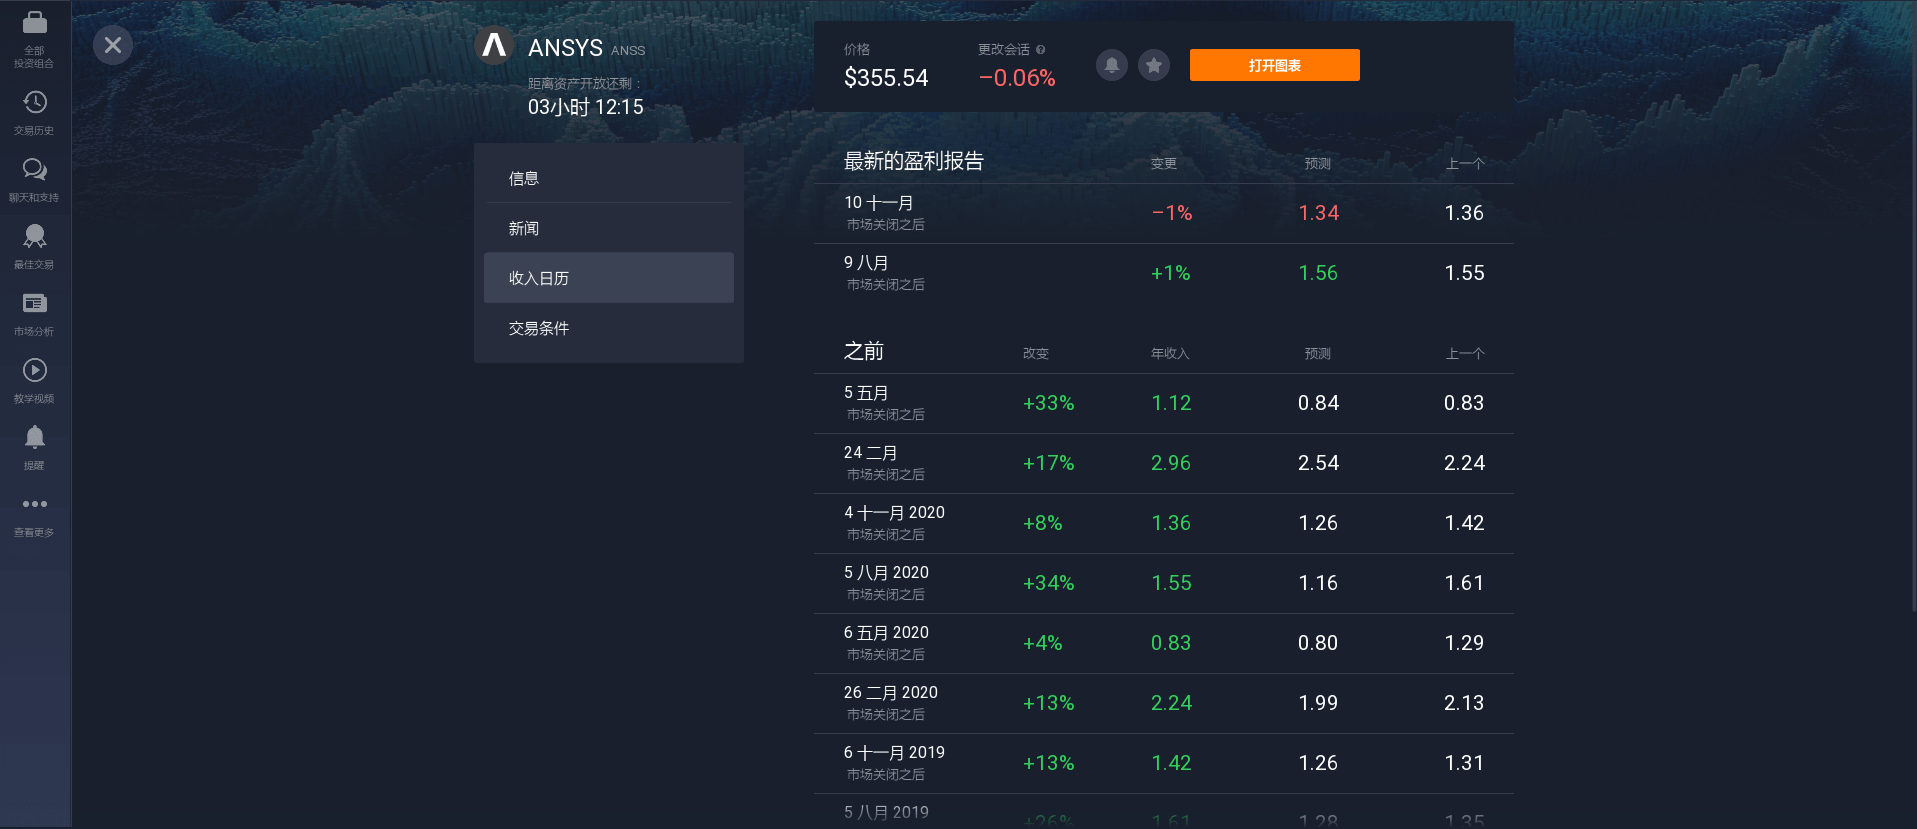Image resolution: width=1917 pixels, height=829 pixels.
Task: Close the ANSYS info panel
Action: pos(113,45)
